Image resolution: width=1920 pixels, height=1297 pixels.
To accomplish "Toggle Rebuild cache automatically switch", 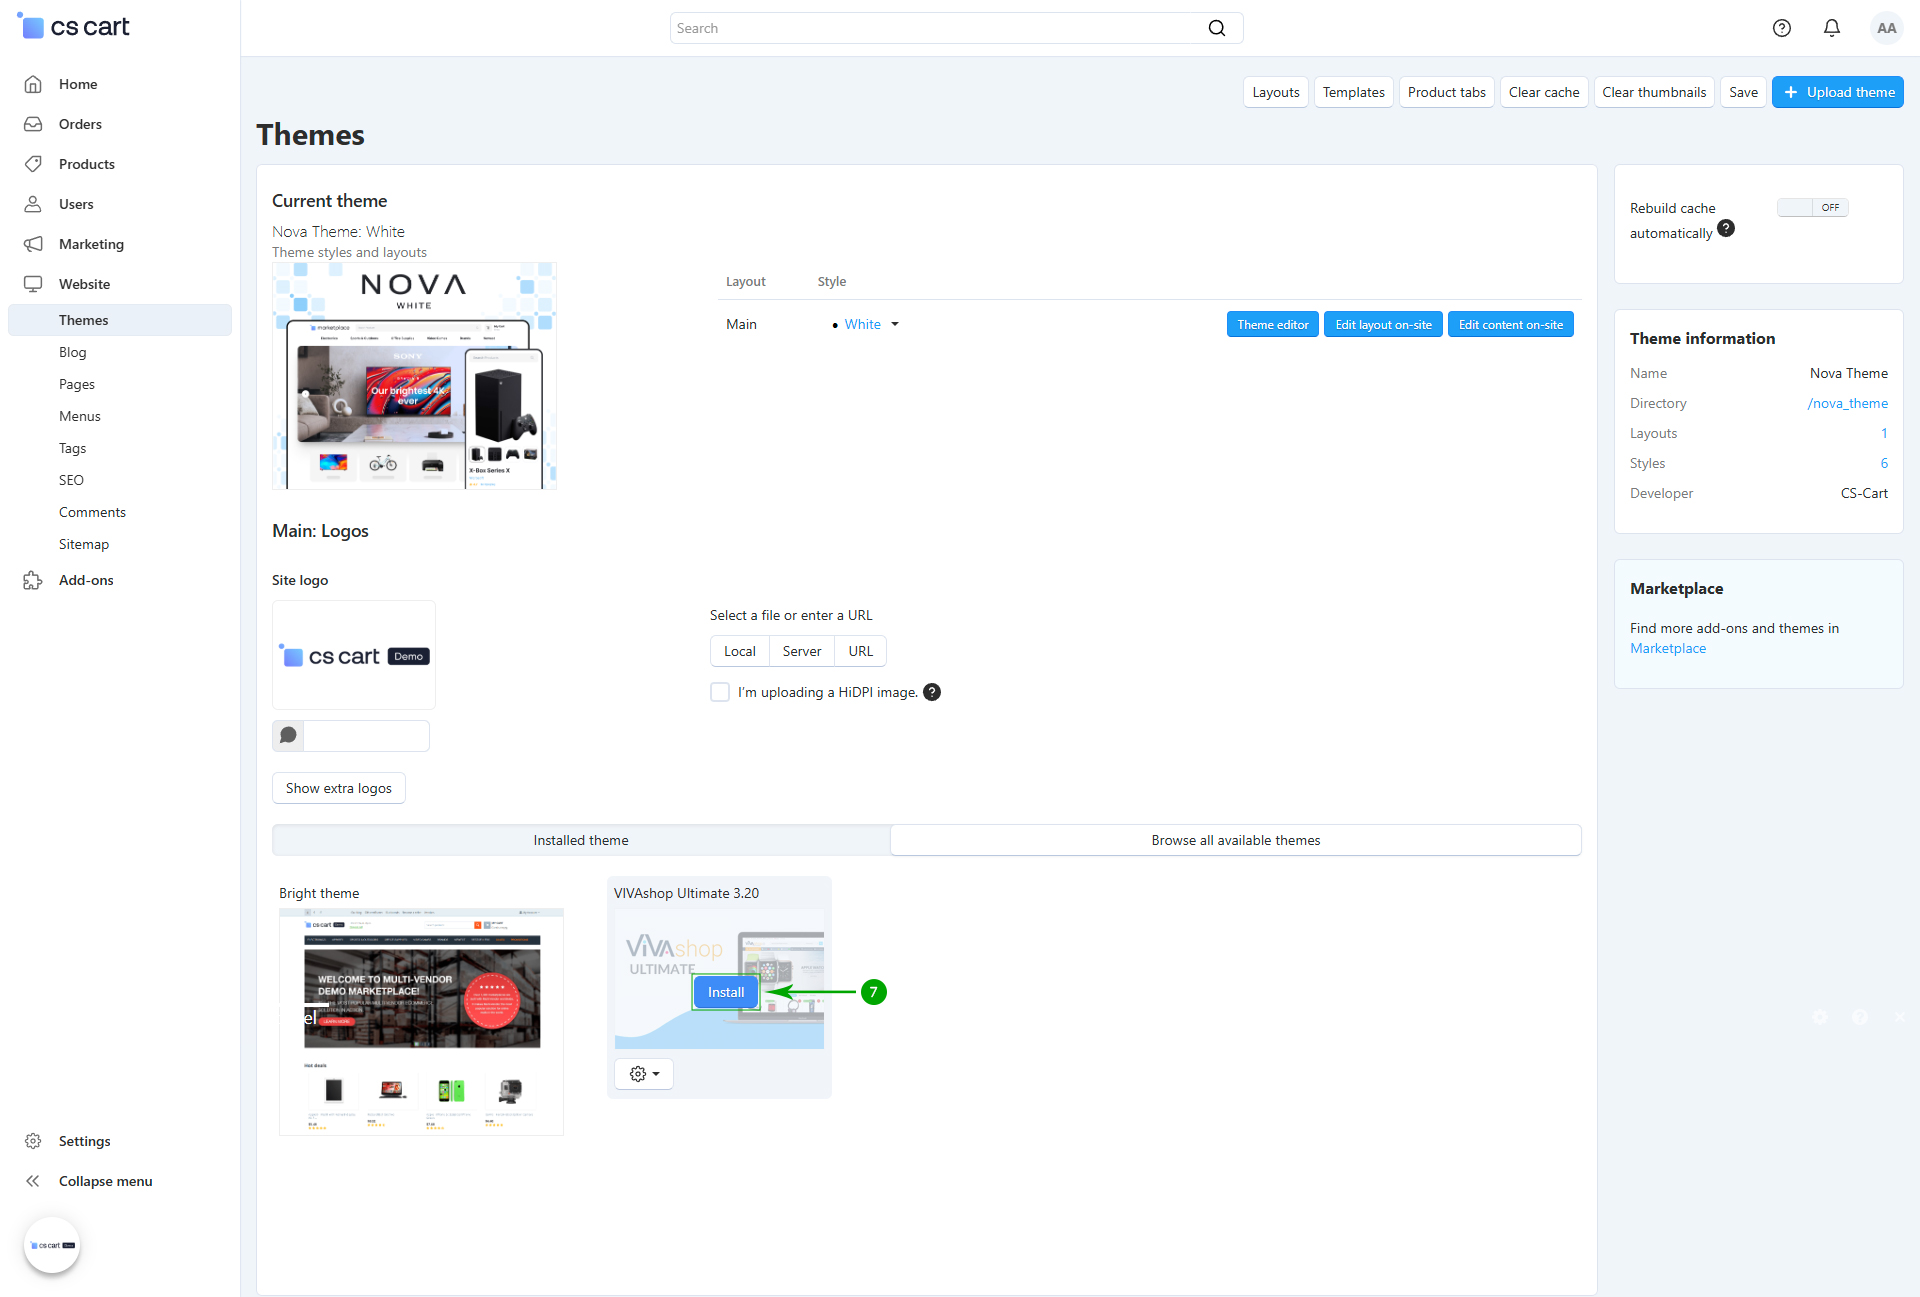I will [1812, 207].
